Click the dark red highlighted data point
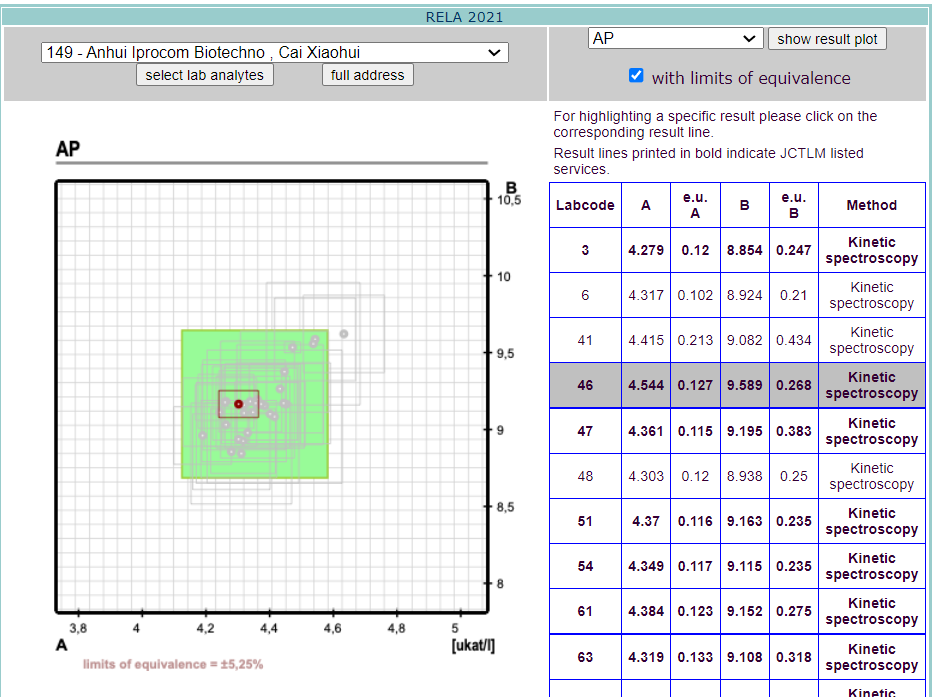Viewport: 933px width, 697px height. (238, 404)
